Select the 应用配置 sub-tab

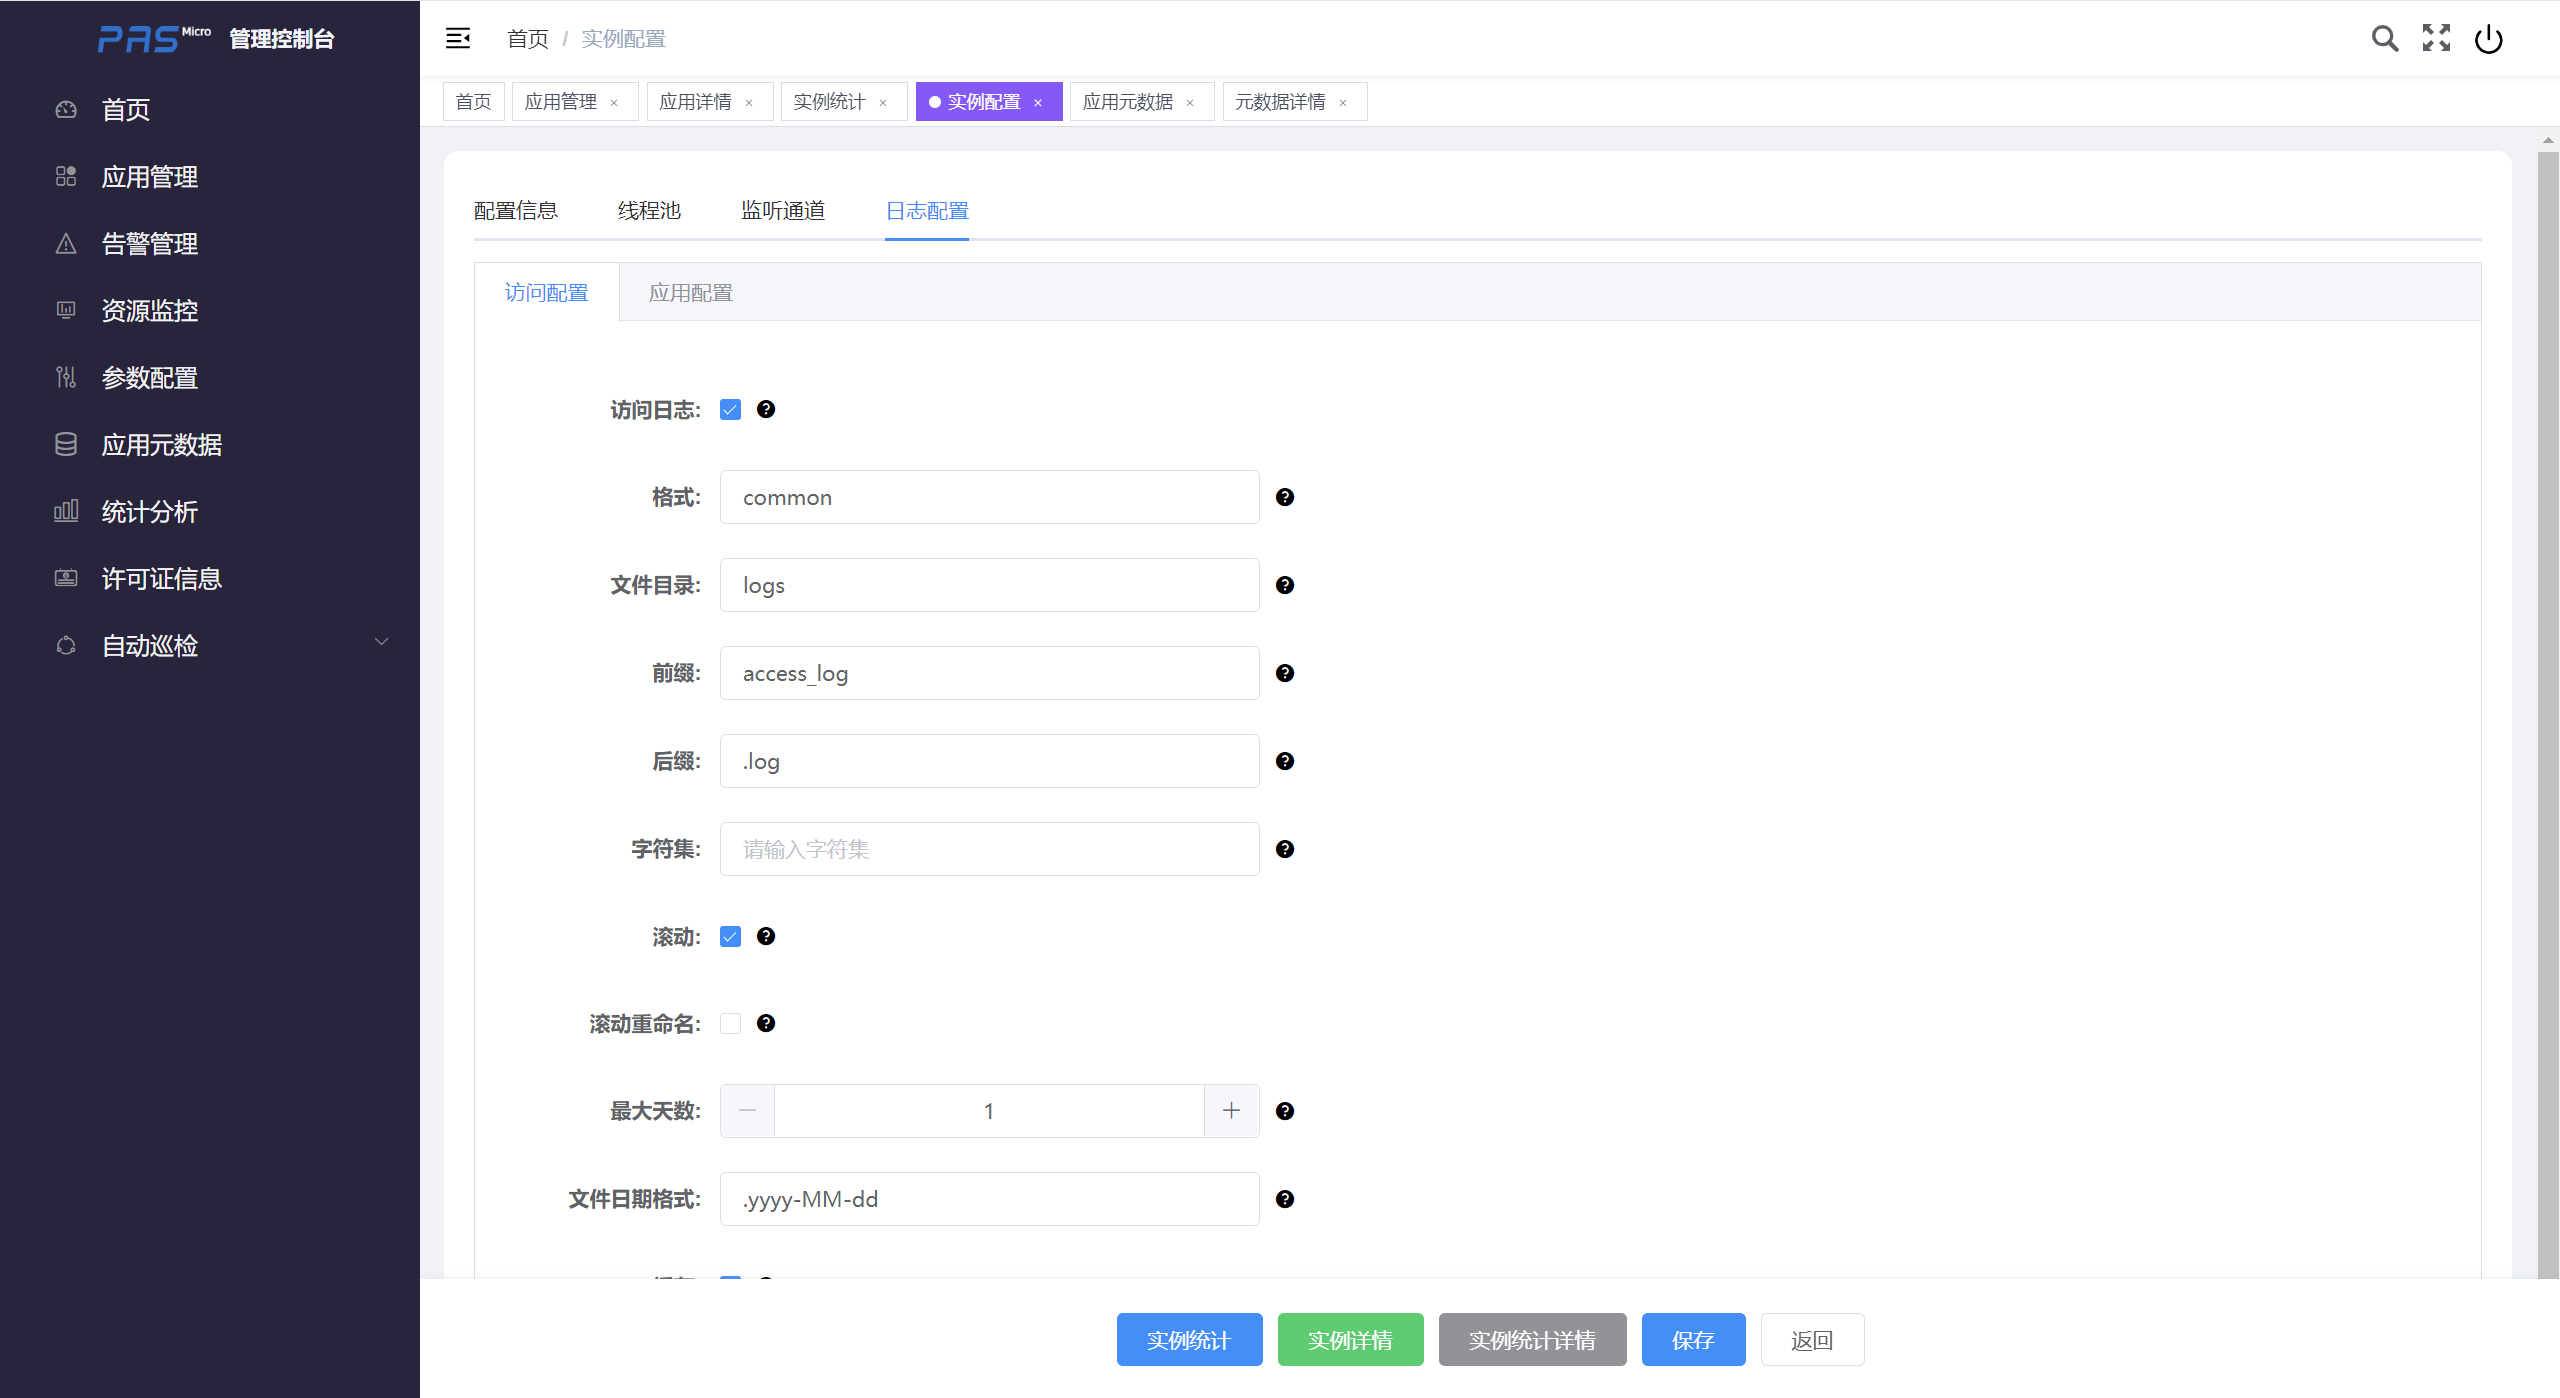(690, 293)
